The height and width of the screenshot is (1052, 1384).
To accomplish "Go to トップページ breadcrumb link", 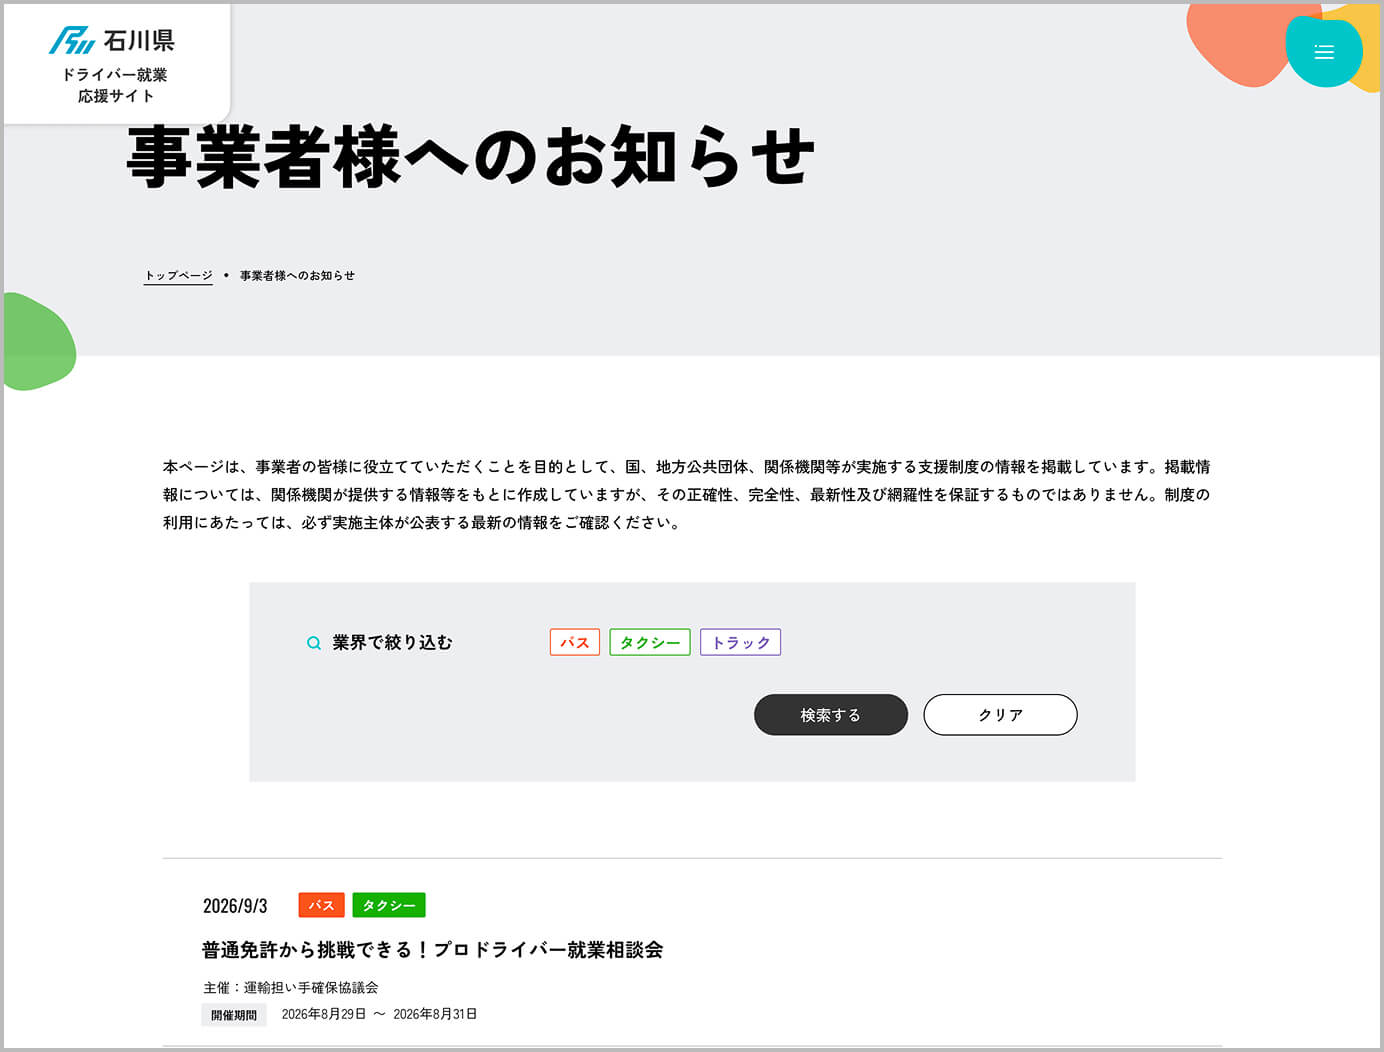I will (178, 276).
